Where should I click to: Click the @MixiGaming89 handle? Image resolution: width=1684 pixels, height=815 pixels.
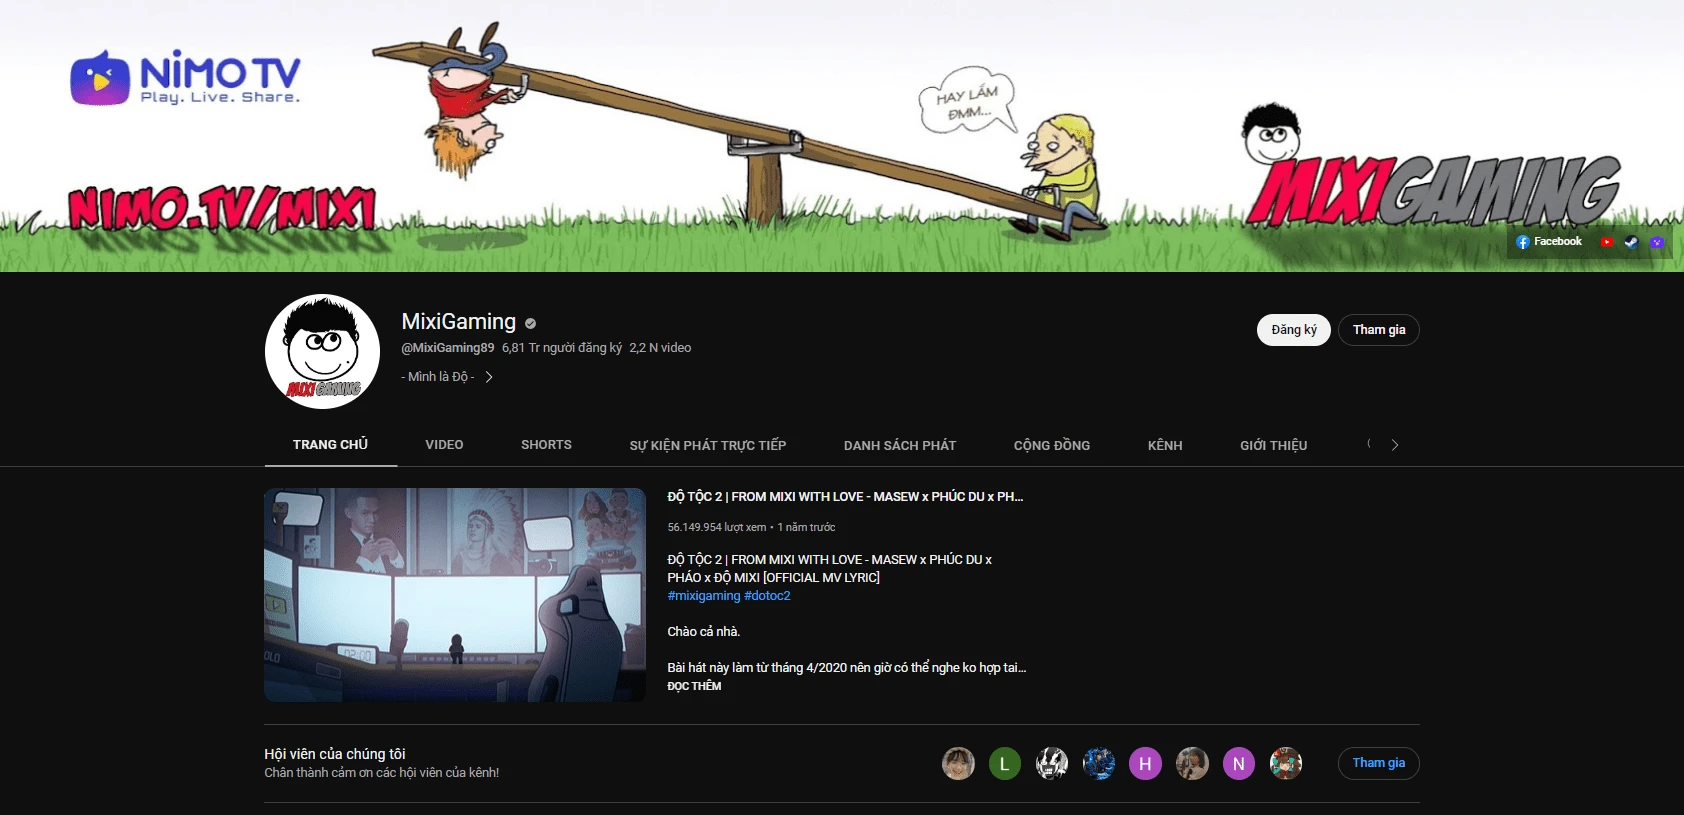(447, 348)
